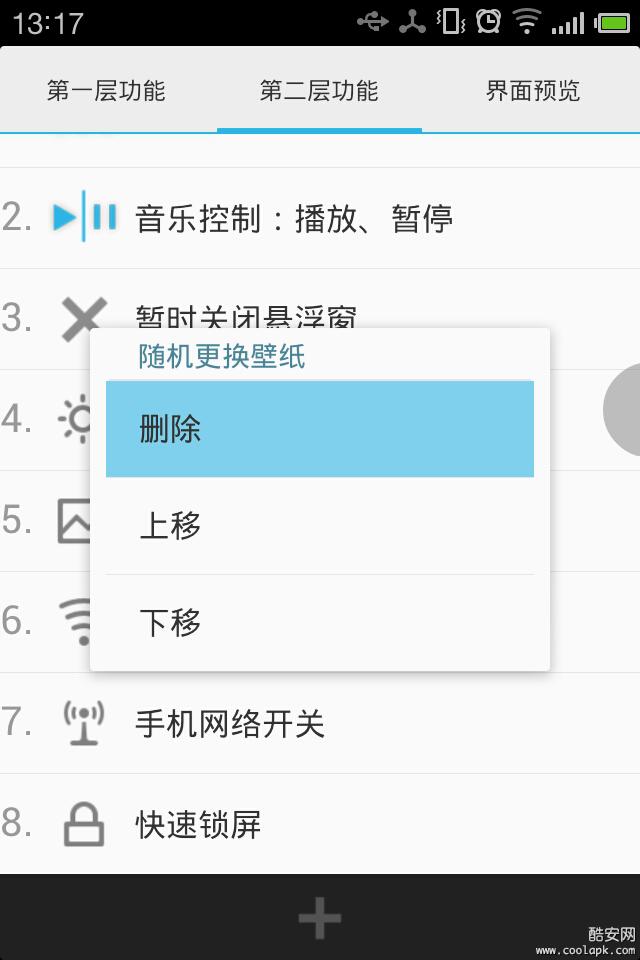This screenshot has height=960, width=640.
Task: Switch to the 第一层功能 tab
Action: coord(106,91)
